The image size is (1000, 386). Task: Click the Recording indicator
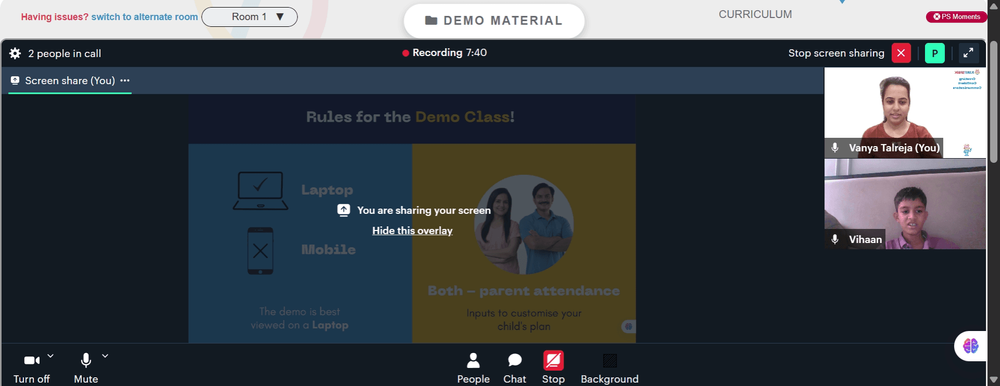[445, 53]
